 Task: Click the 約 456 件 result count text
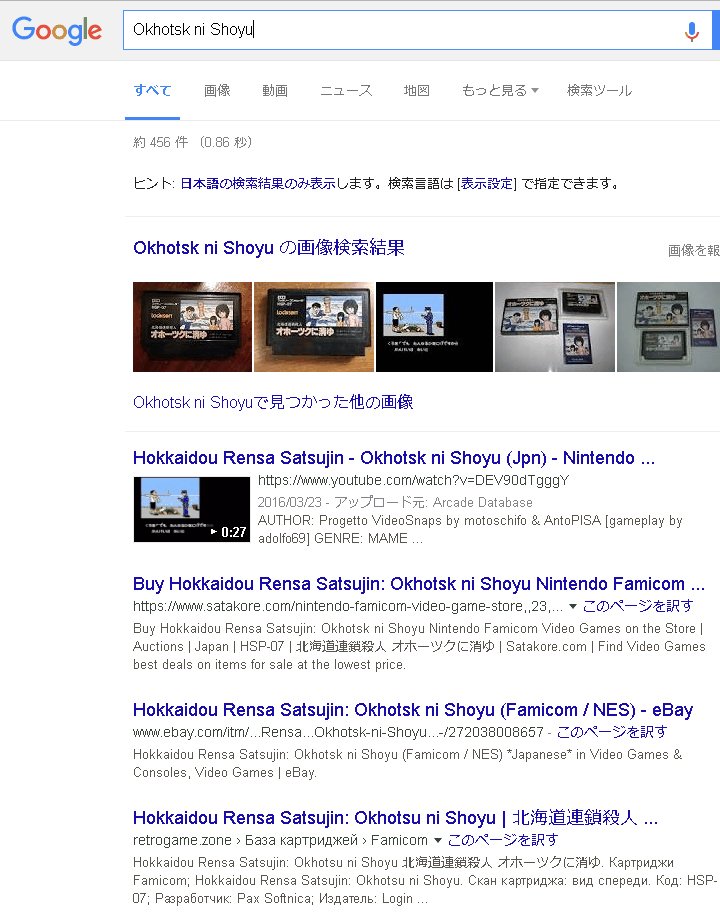(161, 142)
